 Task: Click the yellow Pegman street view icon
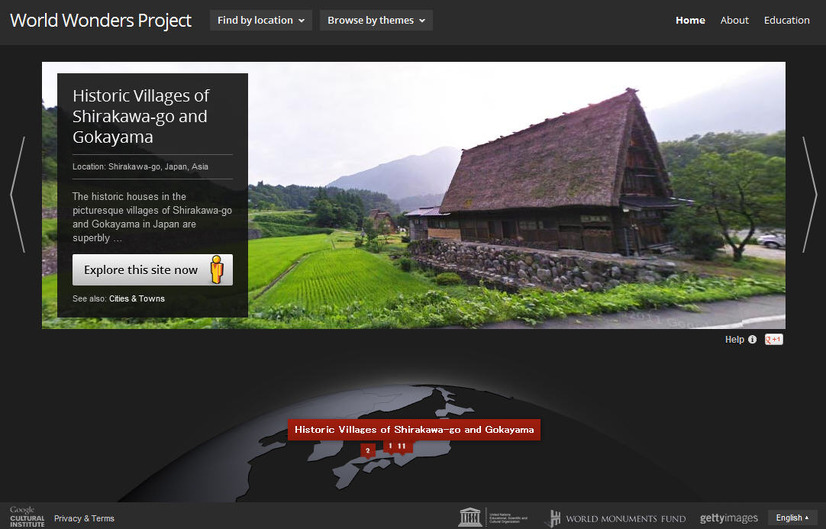[x=217, y=269]
